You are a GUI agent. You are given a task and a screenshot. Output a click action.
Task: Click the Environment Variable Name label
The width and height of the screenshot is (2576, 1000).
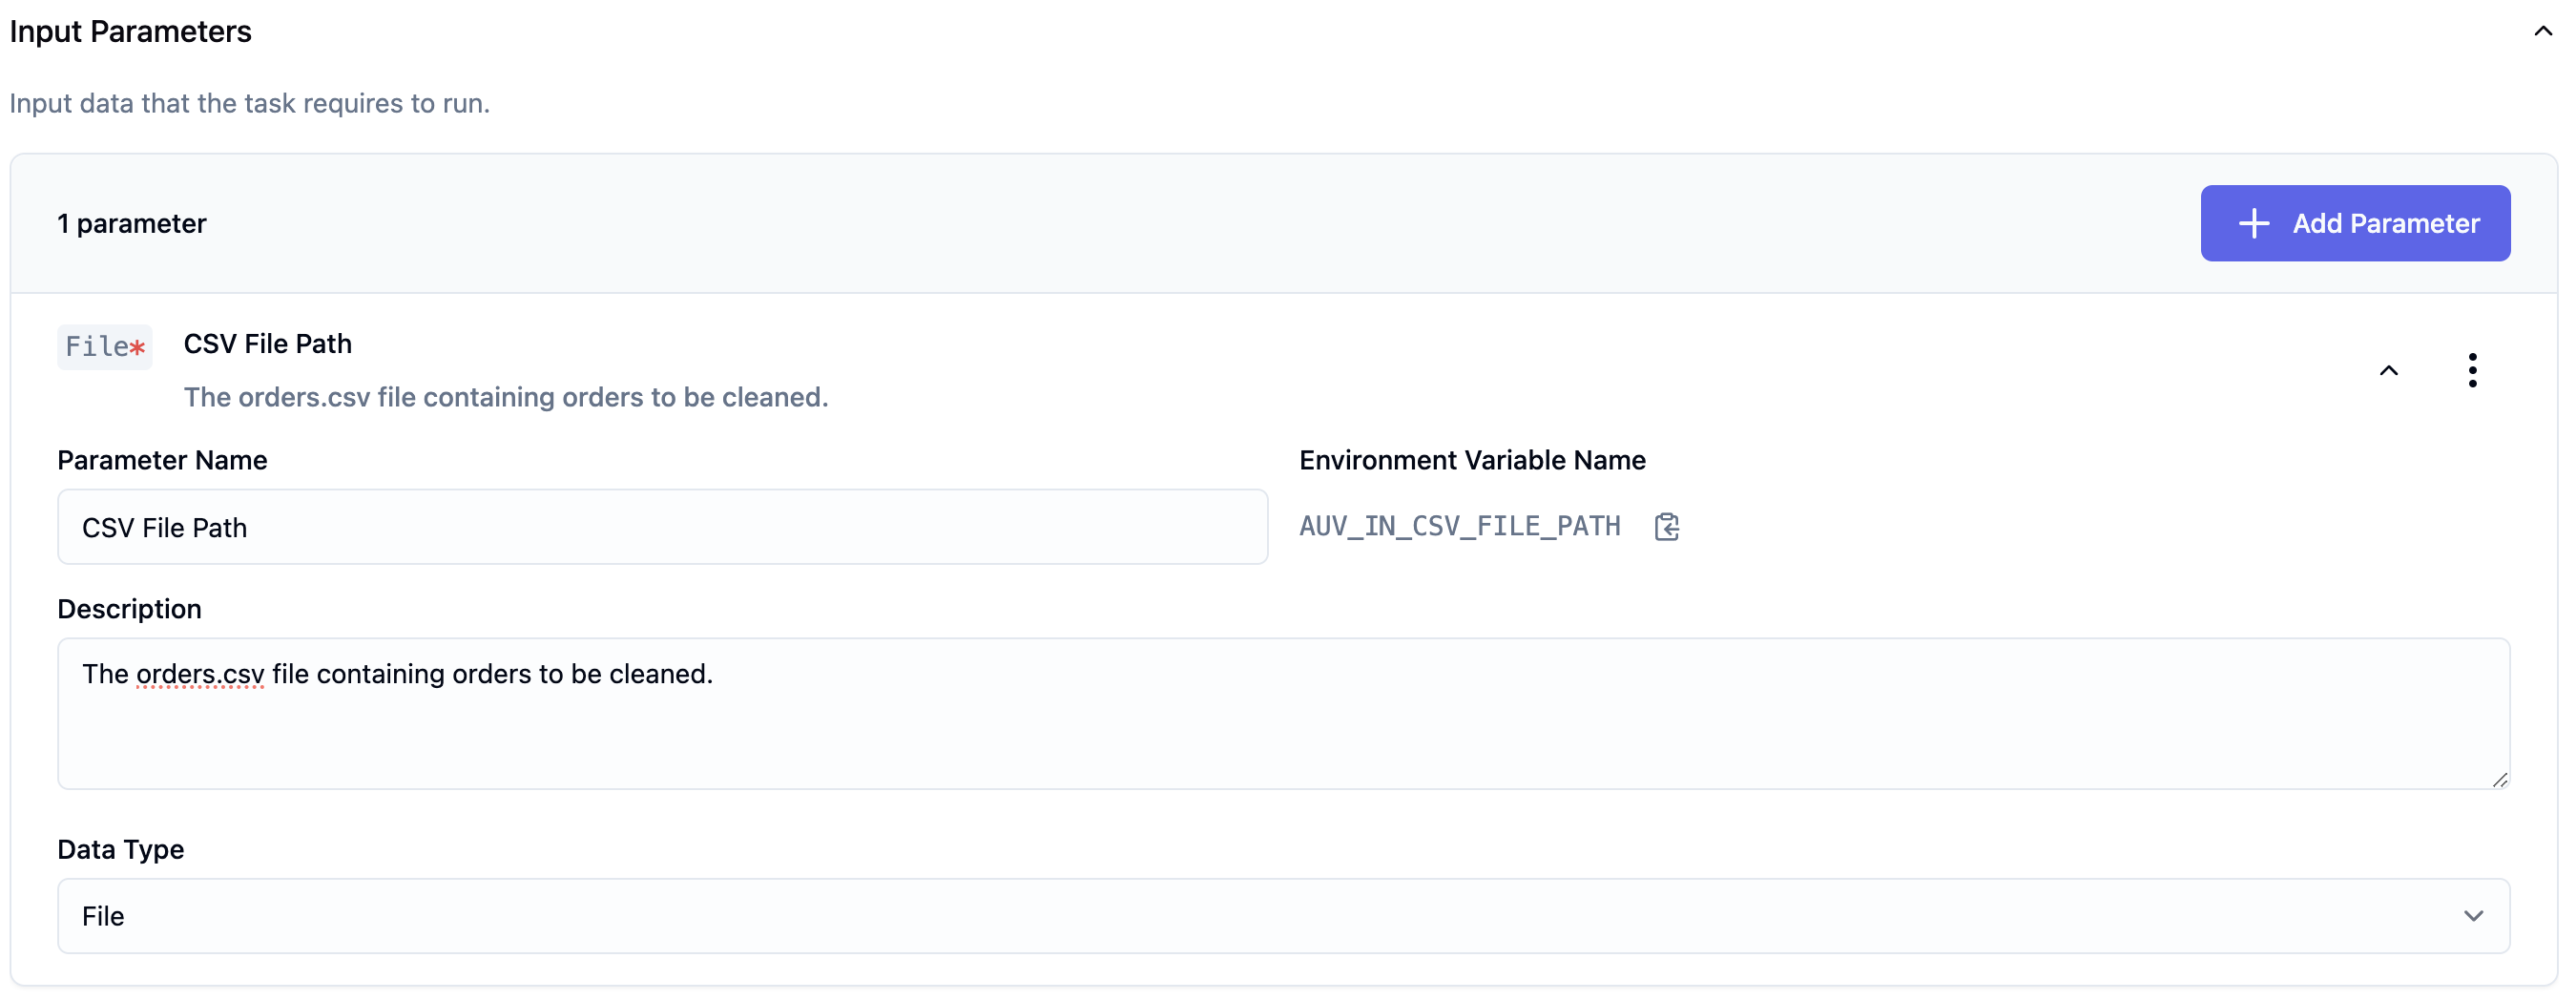click(1472, 460)
